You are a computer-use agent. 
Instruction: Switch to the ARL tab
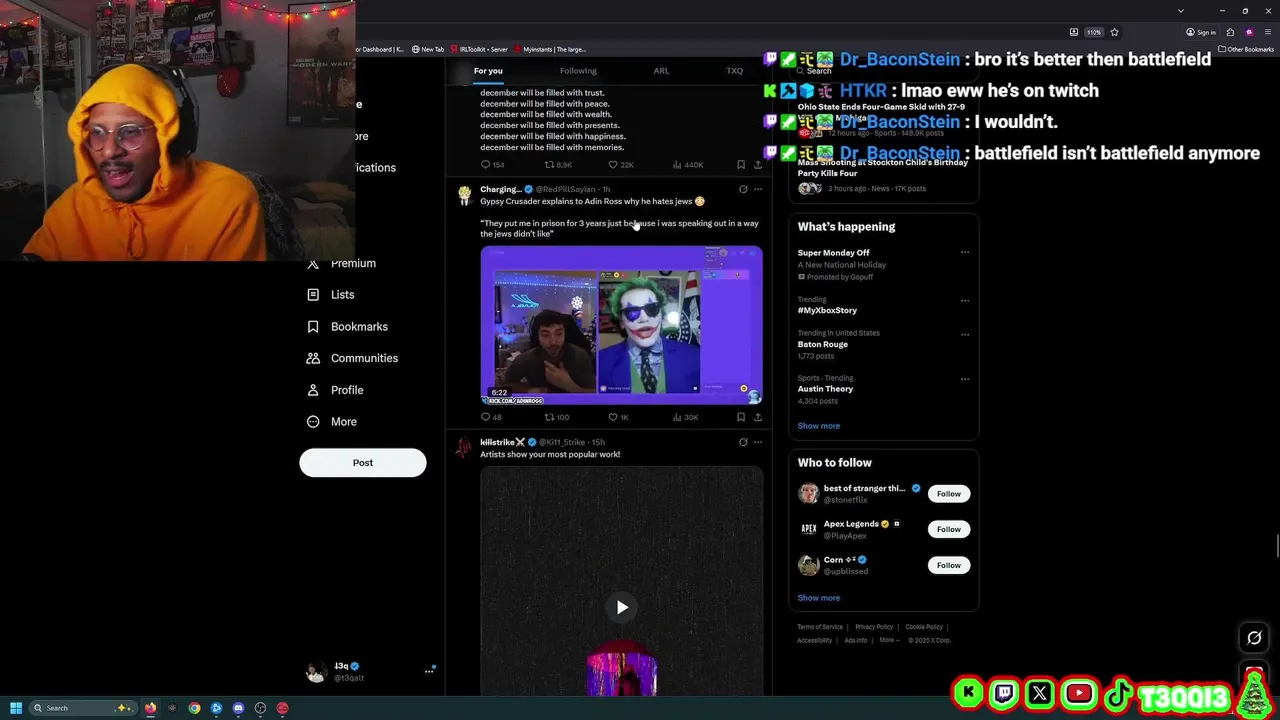coord(661,71)
